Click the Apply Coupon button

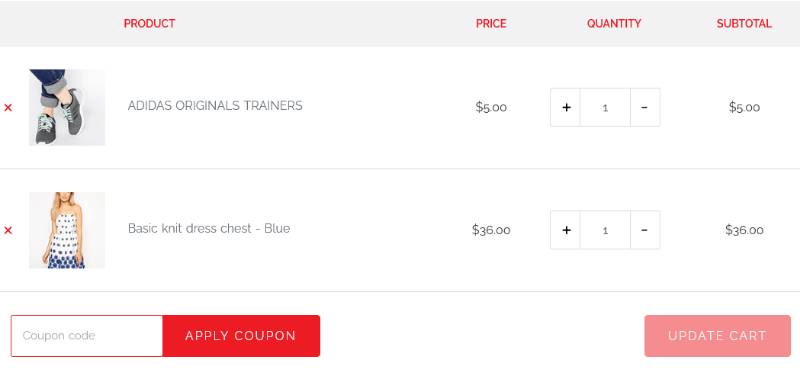coord(241,336)
